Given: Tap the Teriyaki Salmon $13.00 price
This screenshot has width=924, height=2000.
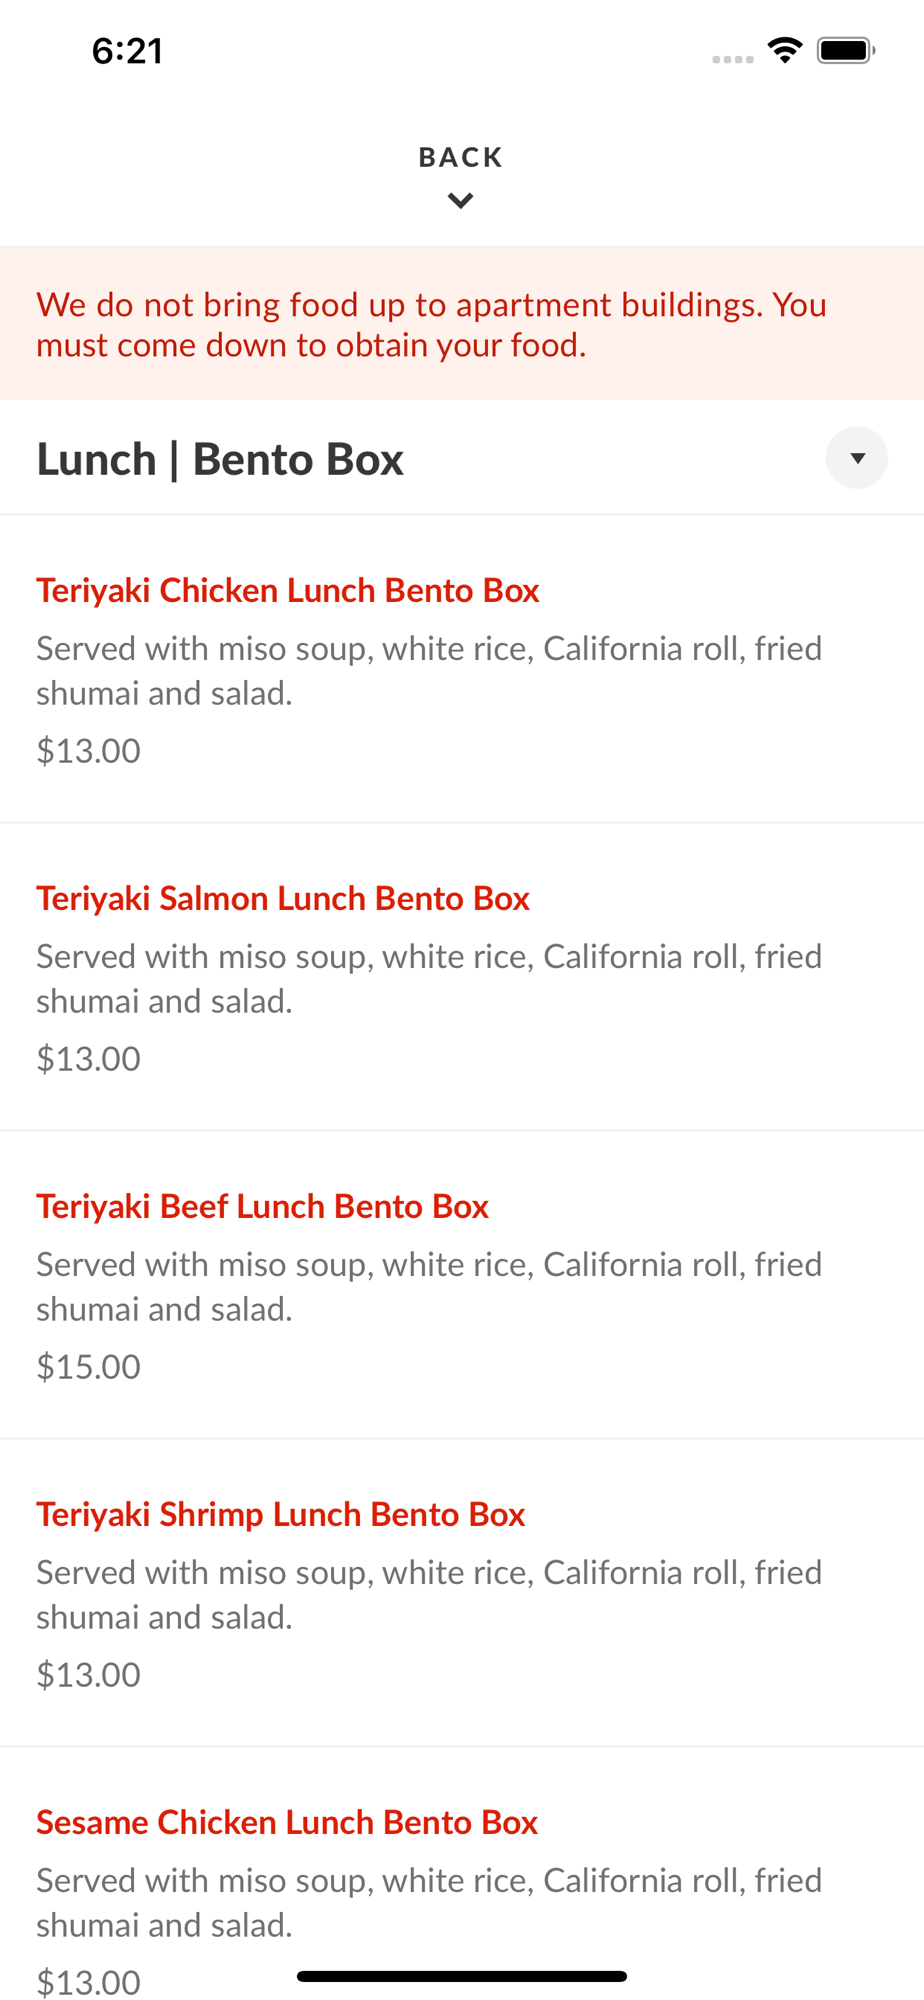Looking at the screenshot, I should tap(89, 1058).
